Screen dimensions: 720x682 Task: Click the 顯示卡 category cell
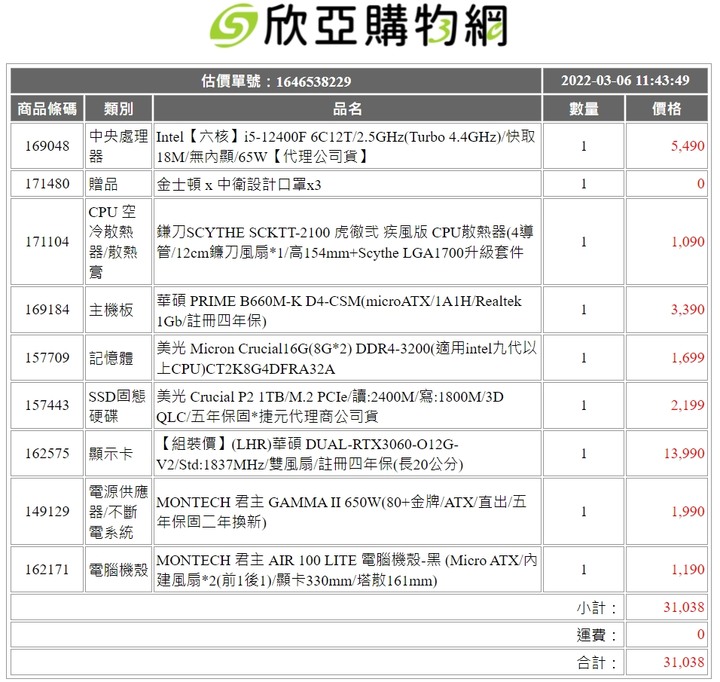tap(118, 454)
